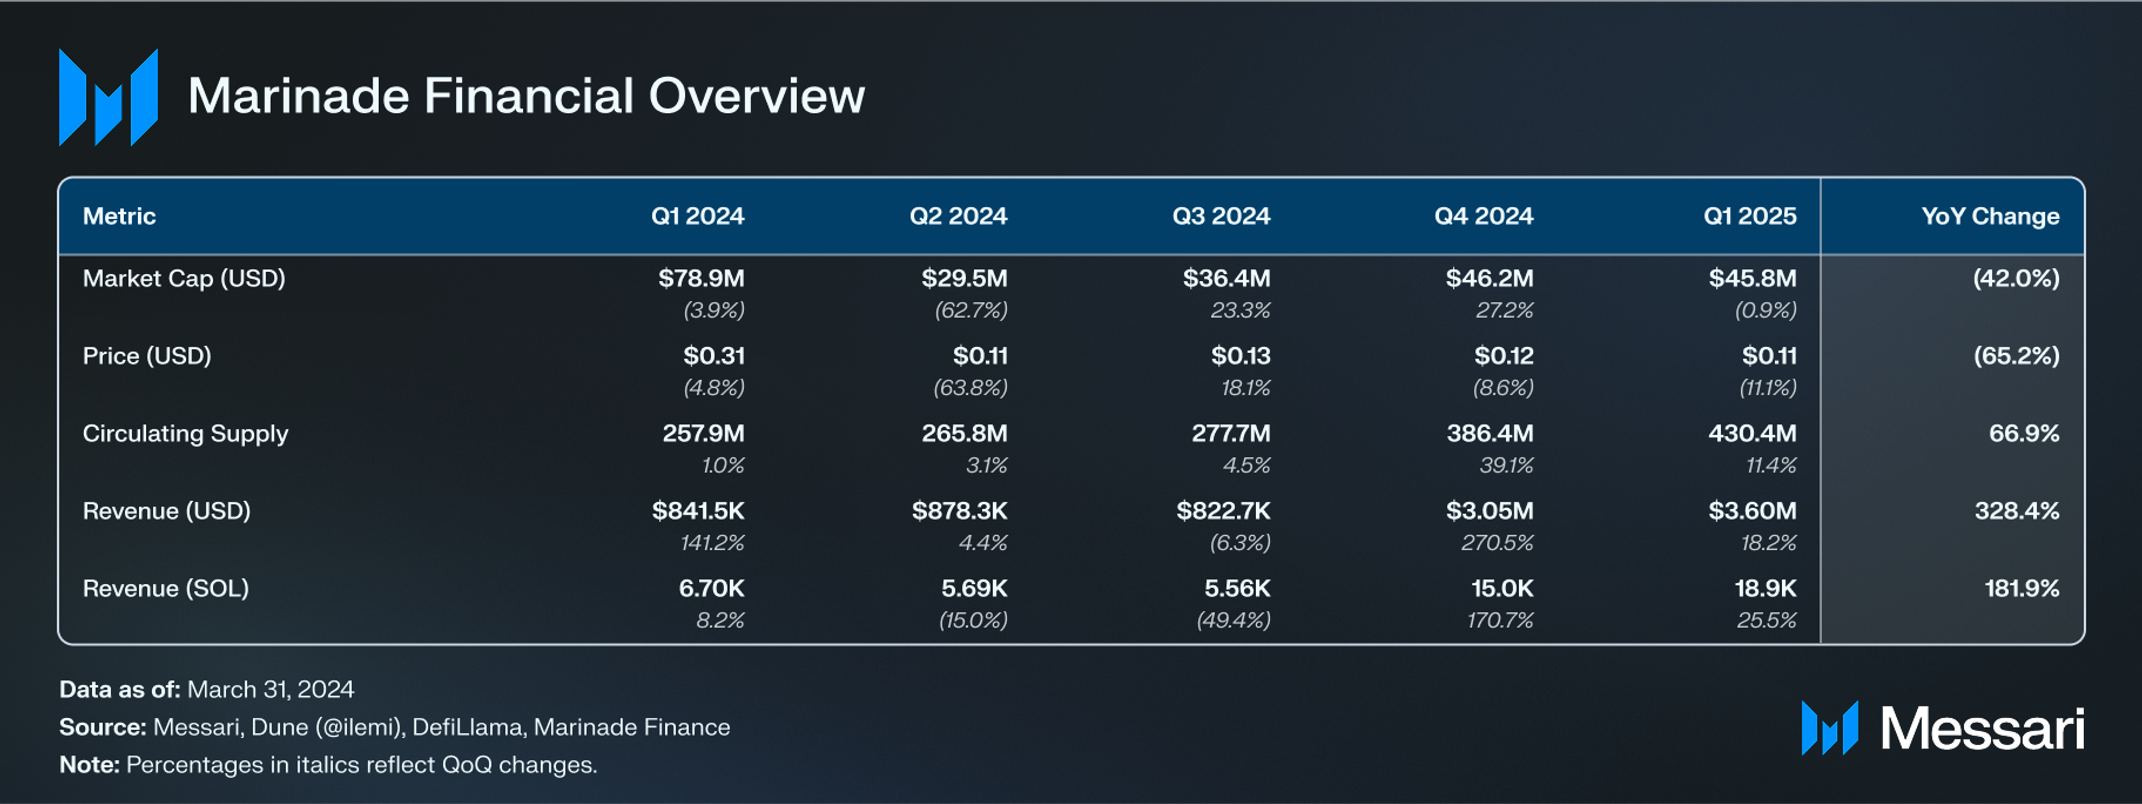Click the '(63.8%)' QoQ change value
The width and height of the screenshot is (2142, 804).
(970, 388)
